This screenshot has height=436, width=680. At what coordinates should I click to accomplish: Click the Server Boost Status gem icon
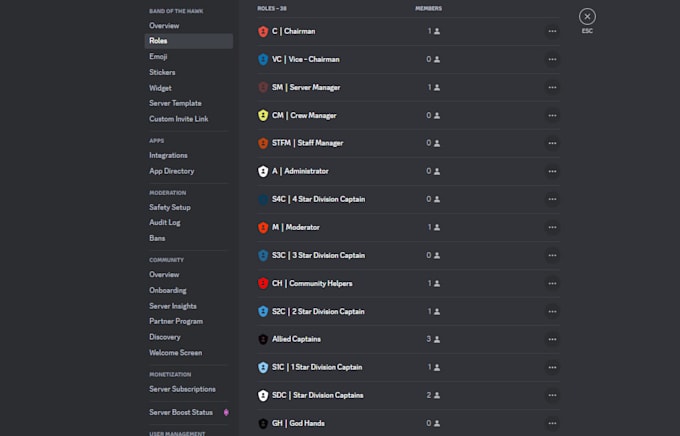coord(226,412)
